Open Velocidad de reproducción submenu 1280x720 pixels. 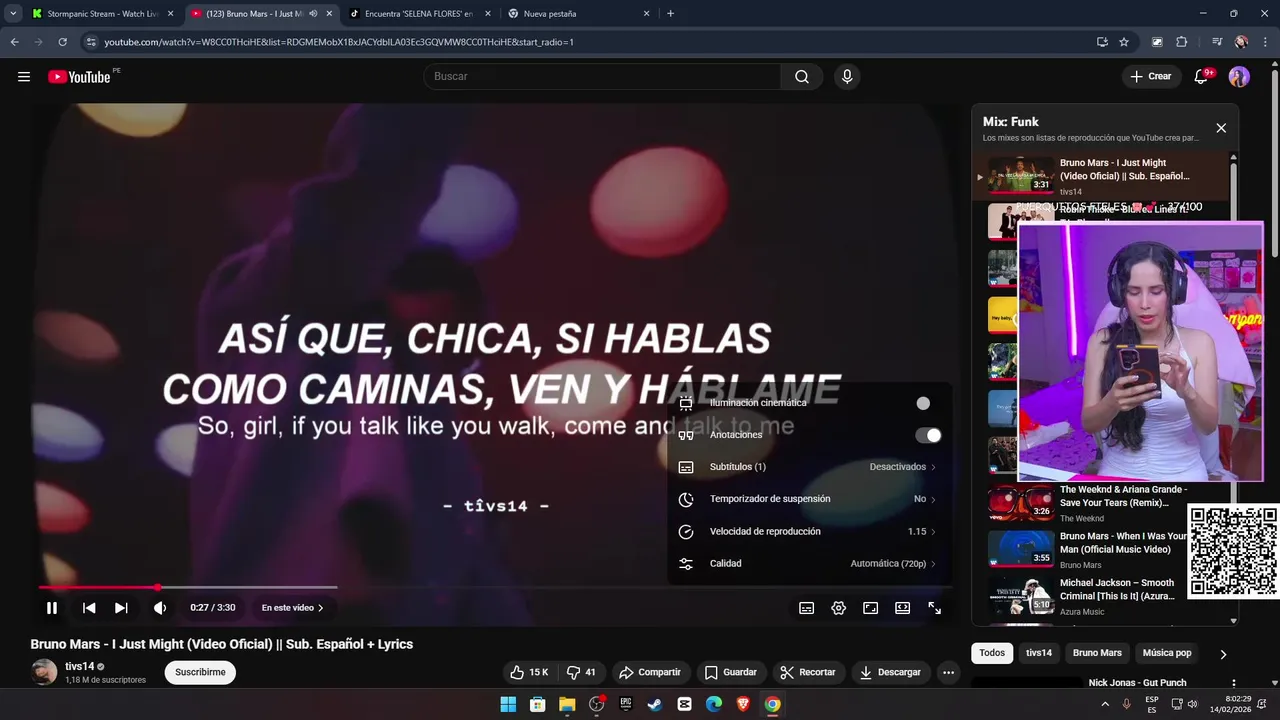[808, 531]
